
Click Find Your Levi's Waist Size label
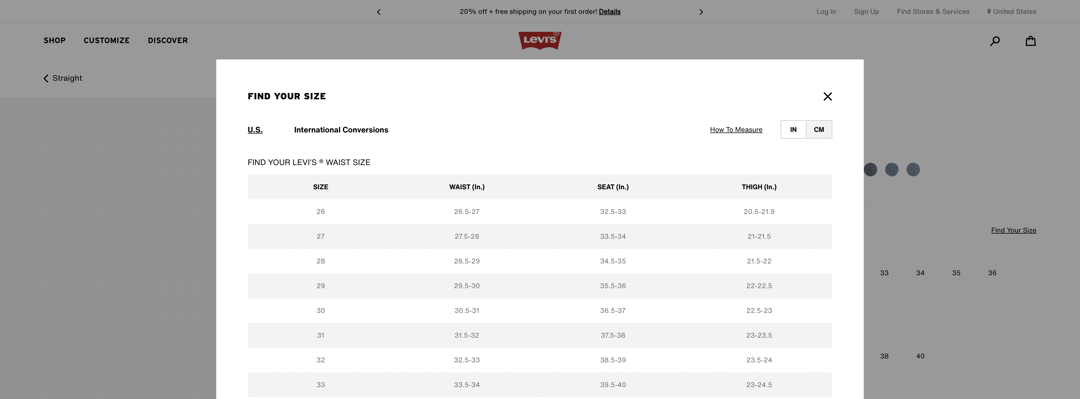[x=309, y=163]
